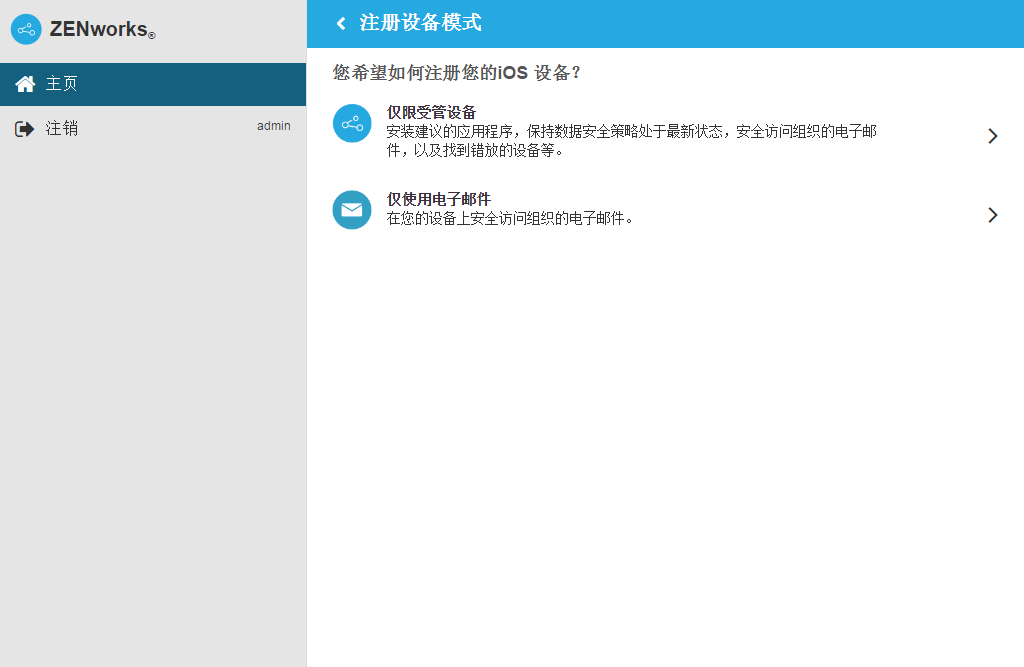Click the description text starting 安装建议的应用程序
Image resolution: width=1024 pixels, height=667 pixels.
pos(632,141)
